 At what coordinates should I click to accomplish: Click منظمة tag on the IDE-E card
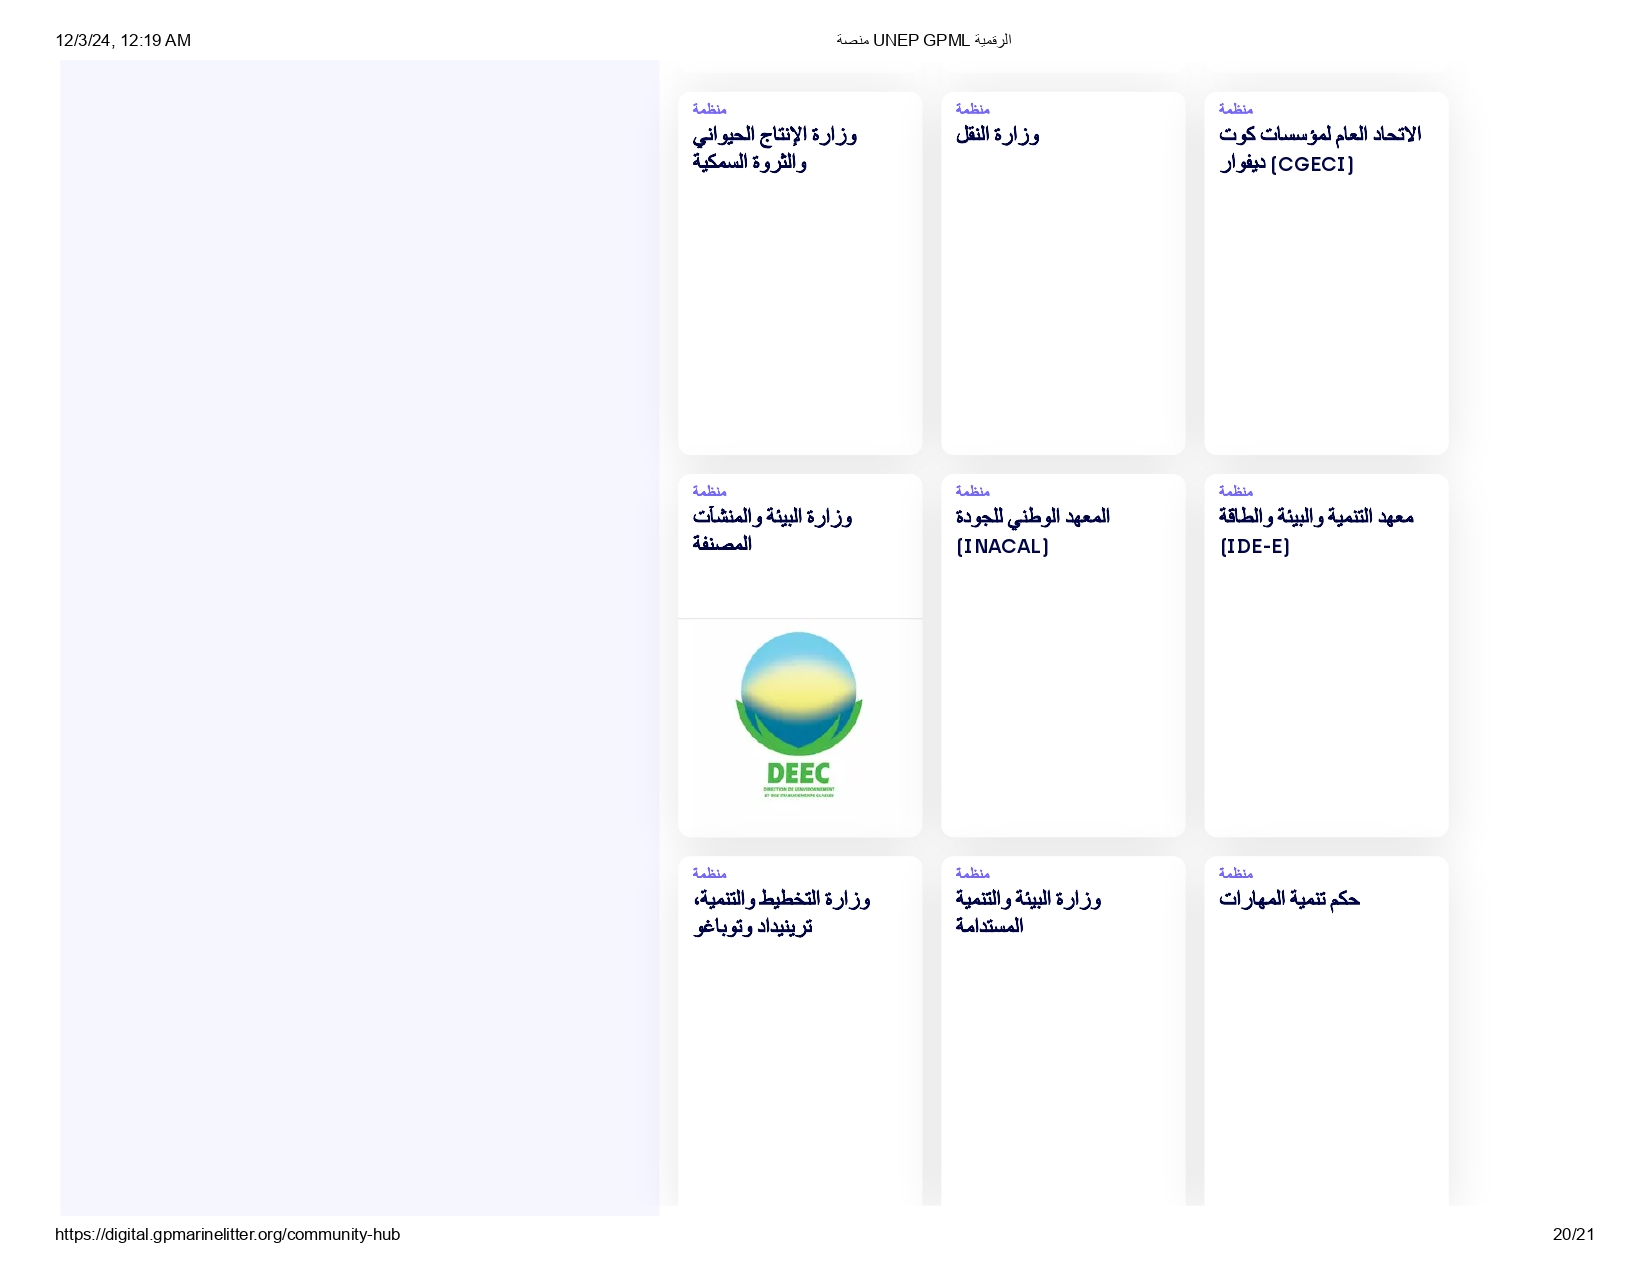(x=1235, y=491)
